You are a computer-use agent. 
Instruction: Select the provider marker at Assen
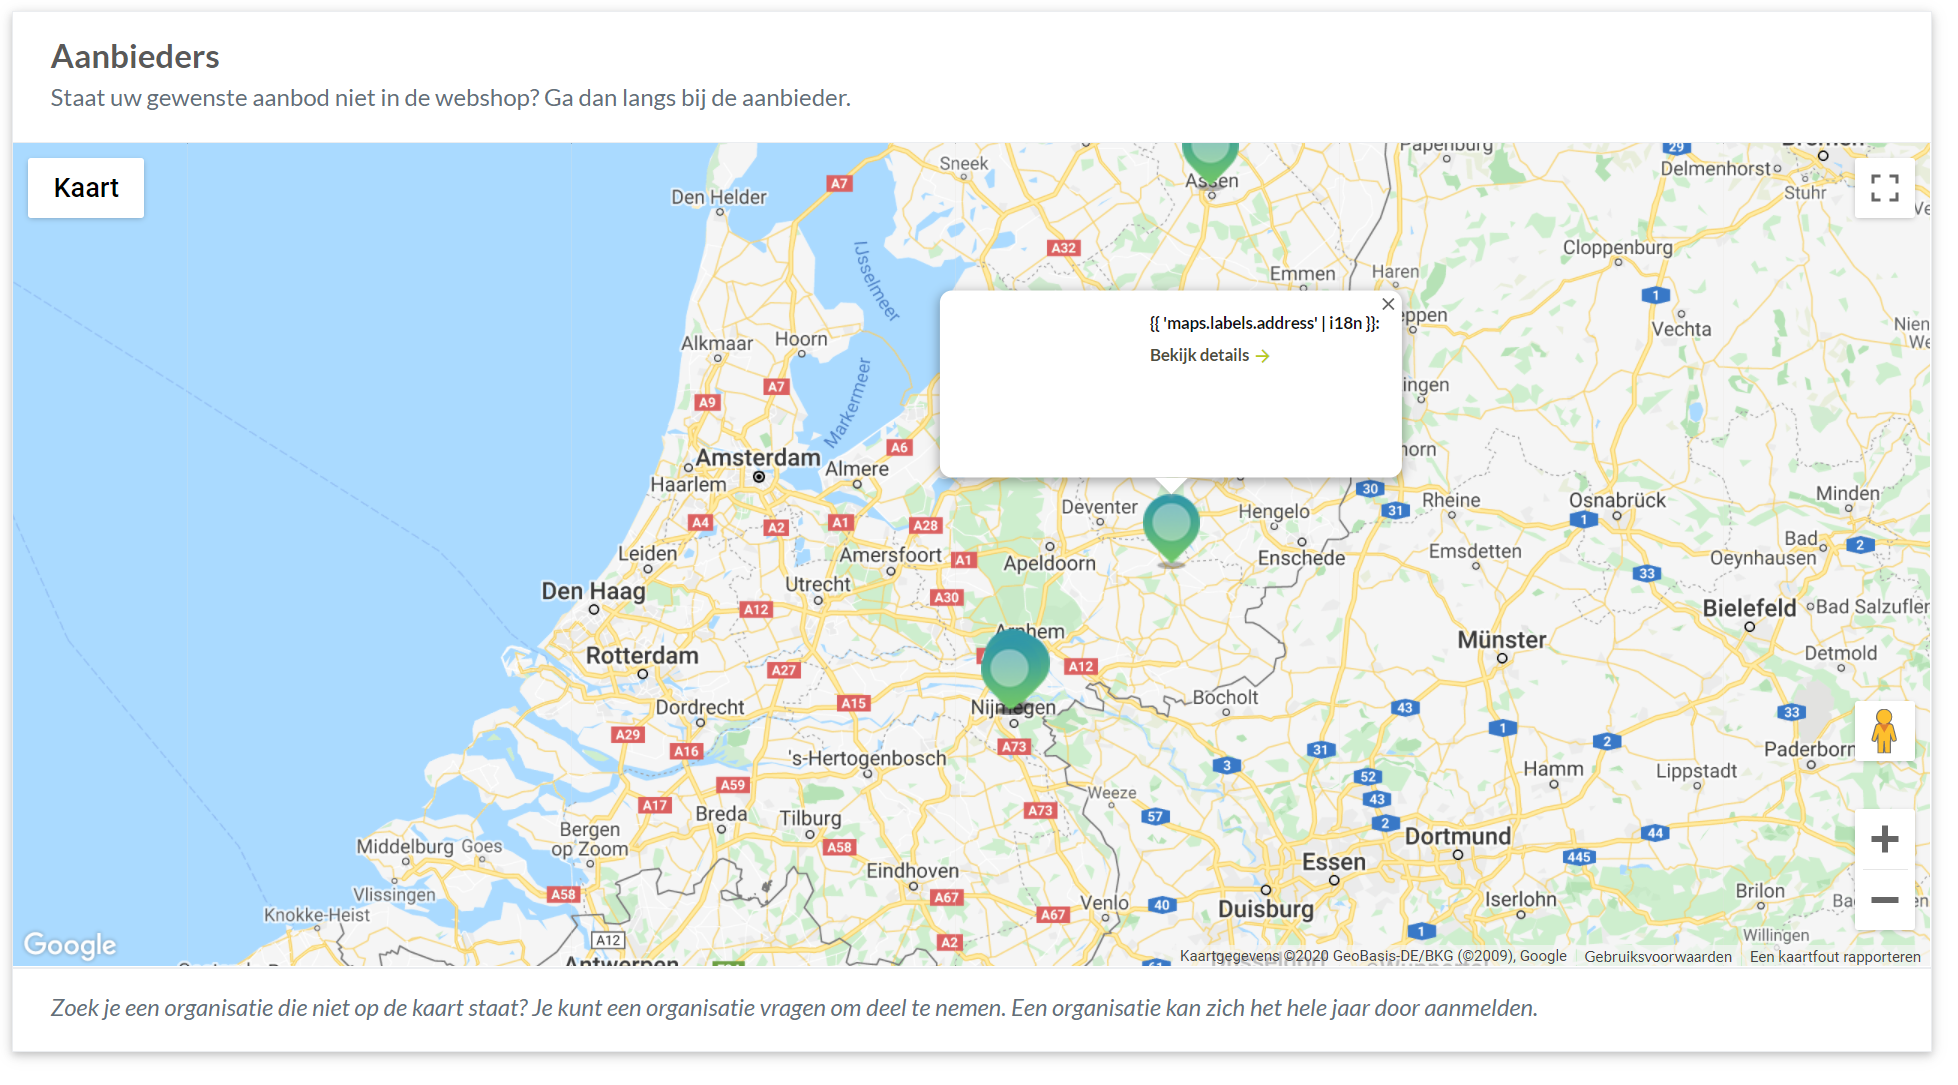(x=1210, y=160)
